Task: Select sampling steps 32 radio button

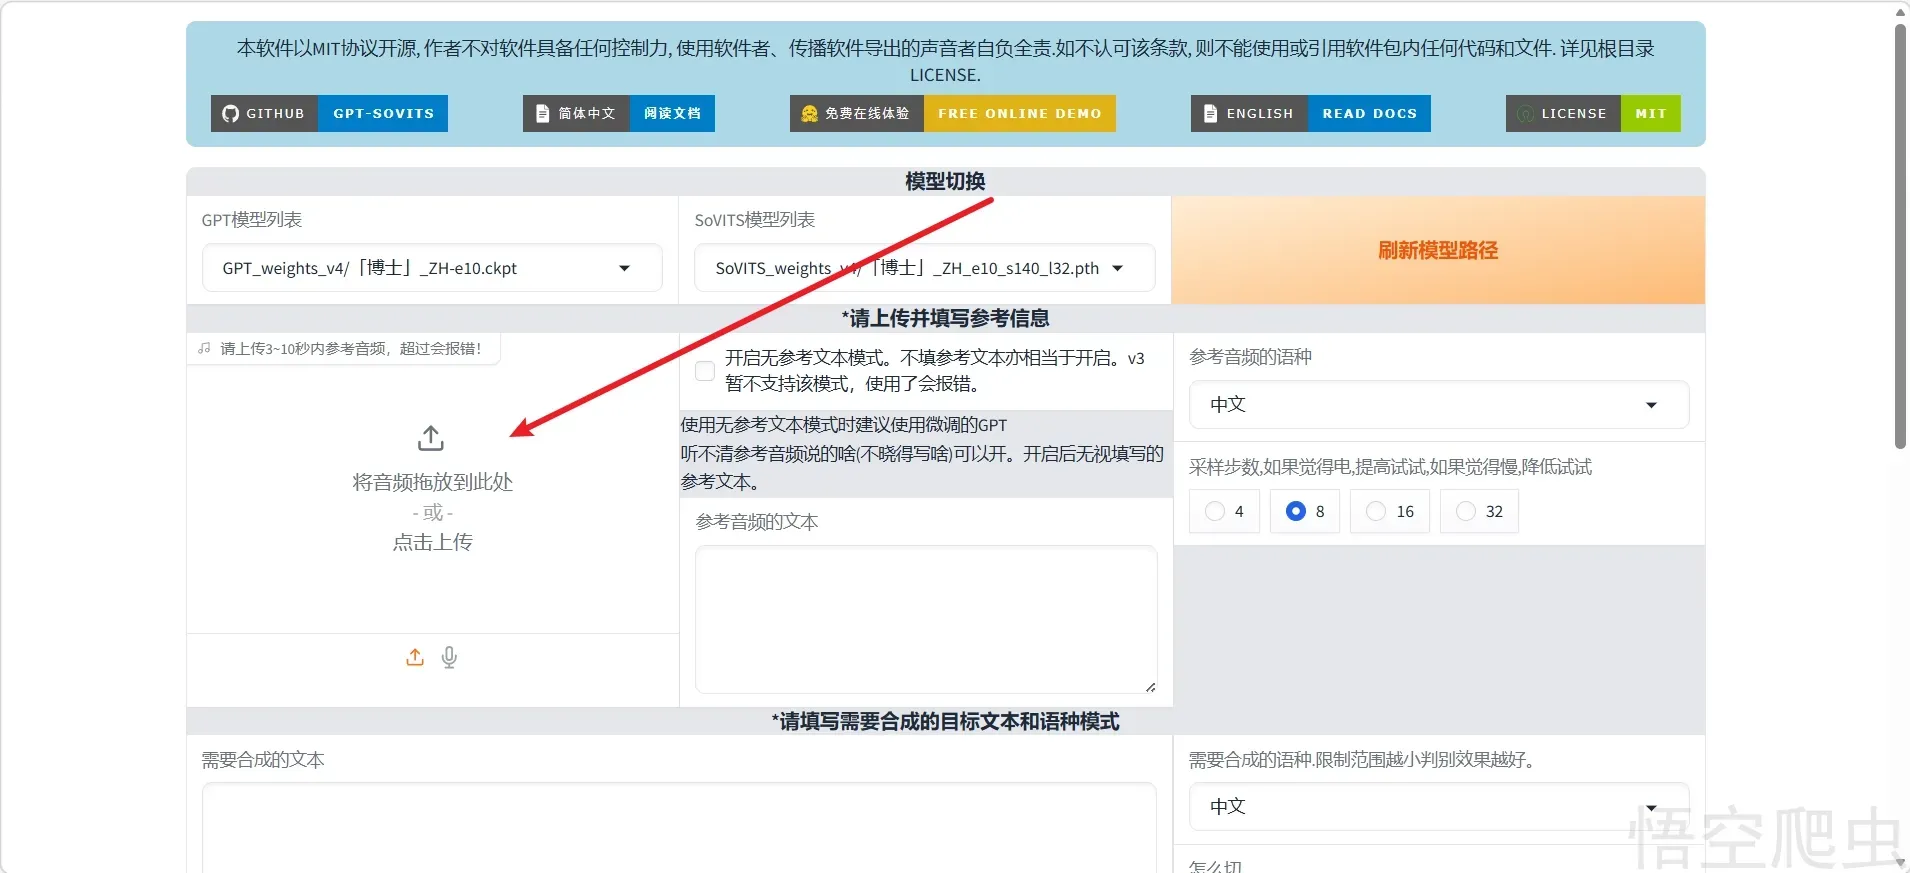Action: click(1466, 511)
